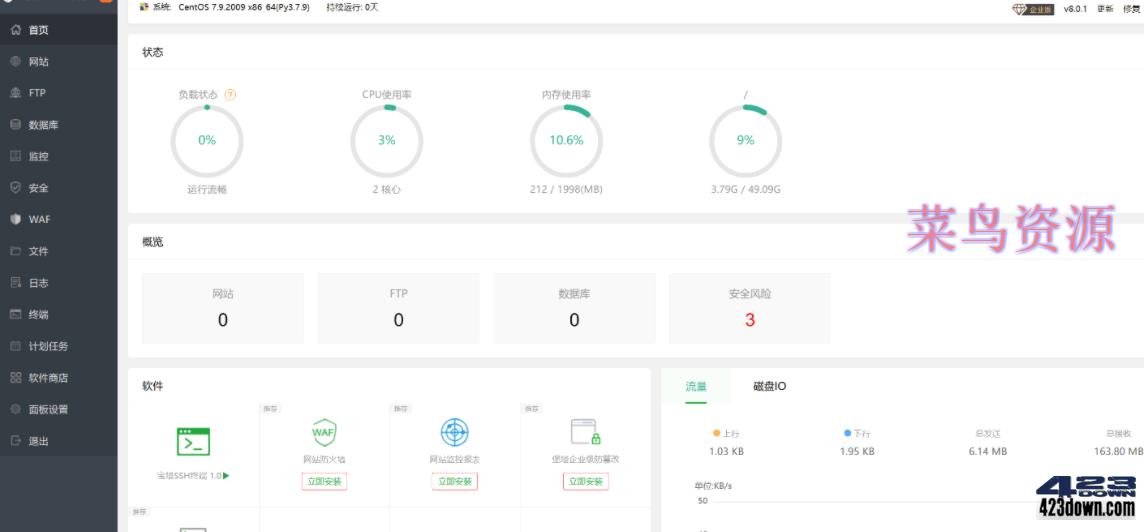Click the version text v8.0.1
This screenshot has width=1144, height=532.
click(1075, 9)
